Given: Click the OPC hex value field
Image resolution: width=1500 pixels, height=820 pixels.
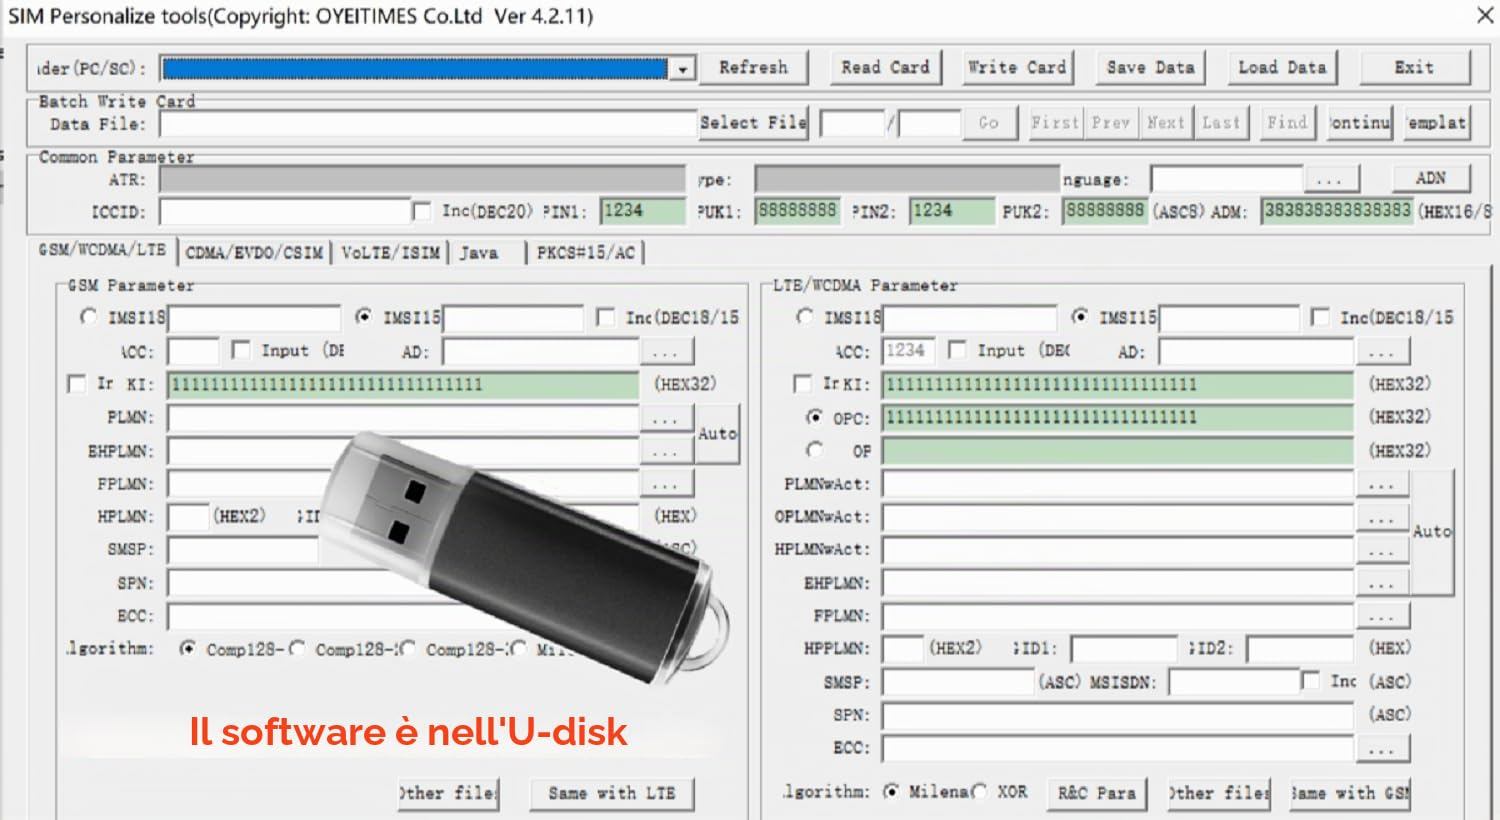Looking at the screenshot, I should pyautogui.click(x=1118, y=417).
